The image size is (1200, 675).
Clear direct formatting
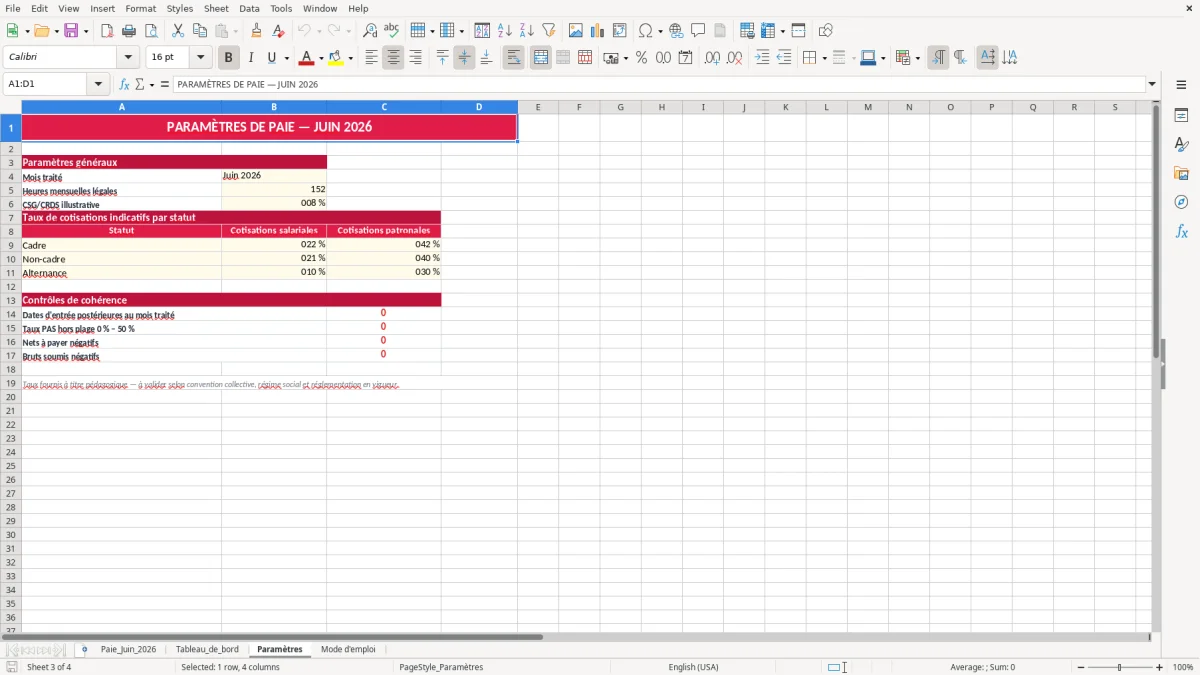278,31
